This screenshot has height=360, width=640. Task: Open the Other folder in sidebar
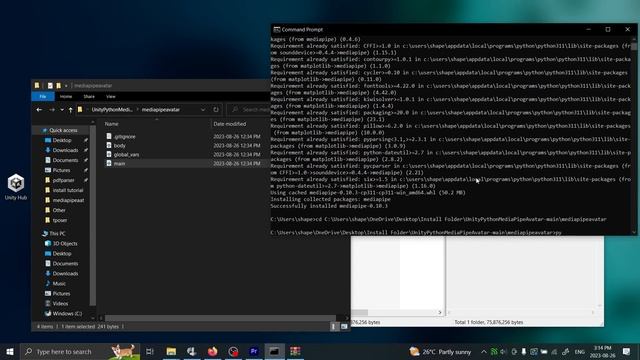pos(59,210)
